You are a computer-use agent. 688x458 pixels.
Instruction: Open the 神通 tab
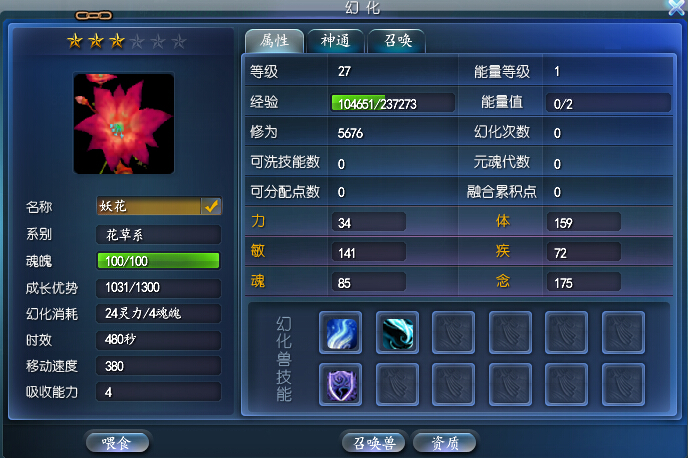[335, 41]
